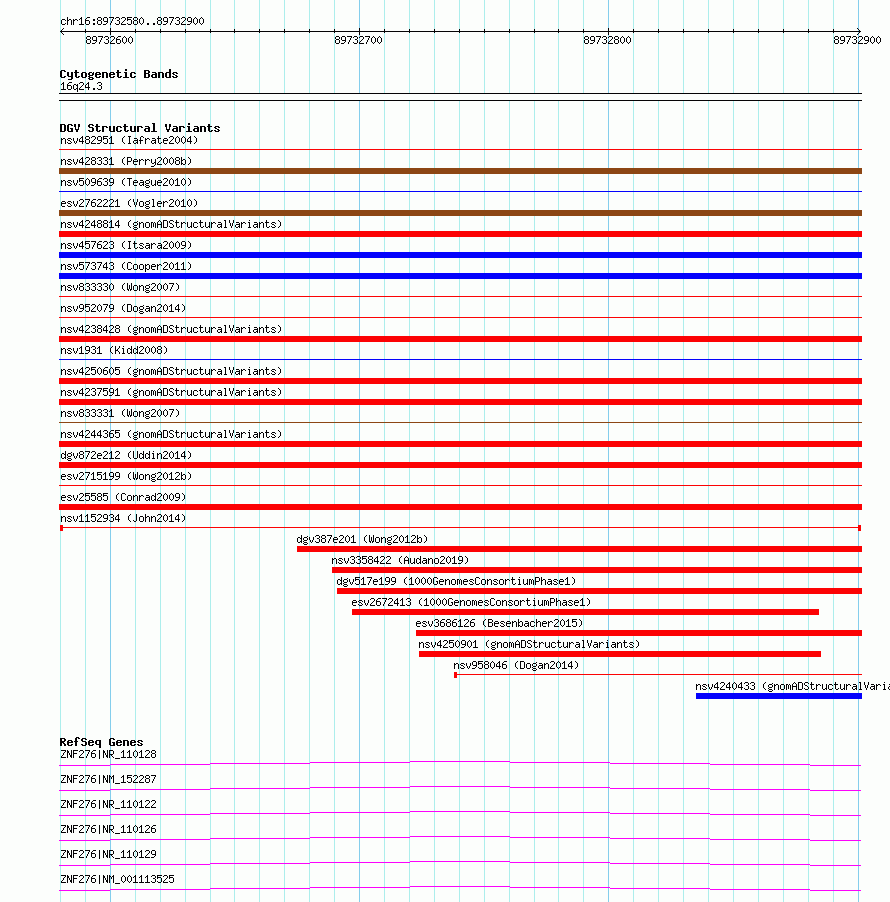
Task: Click esv2672413 1000Genomes variant label
Action: point(471,602)
